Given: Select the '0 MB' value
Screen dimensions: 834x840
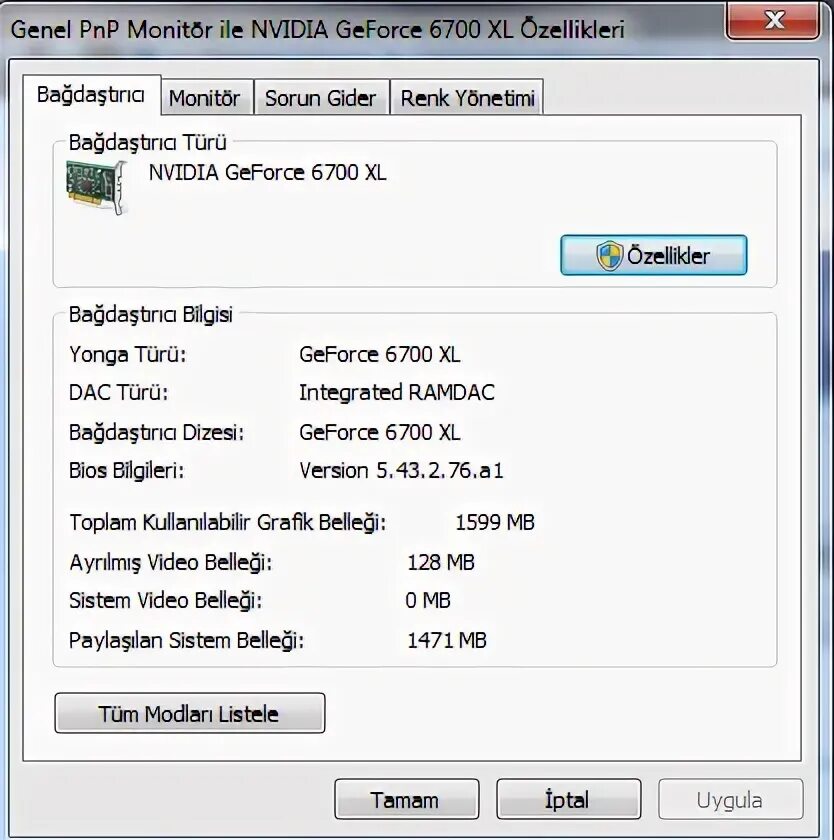Looking at the screenshot, I should click(427, 601).
